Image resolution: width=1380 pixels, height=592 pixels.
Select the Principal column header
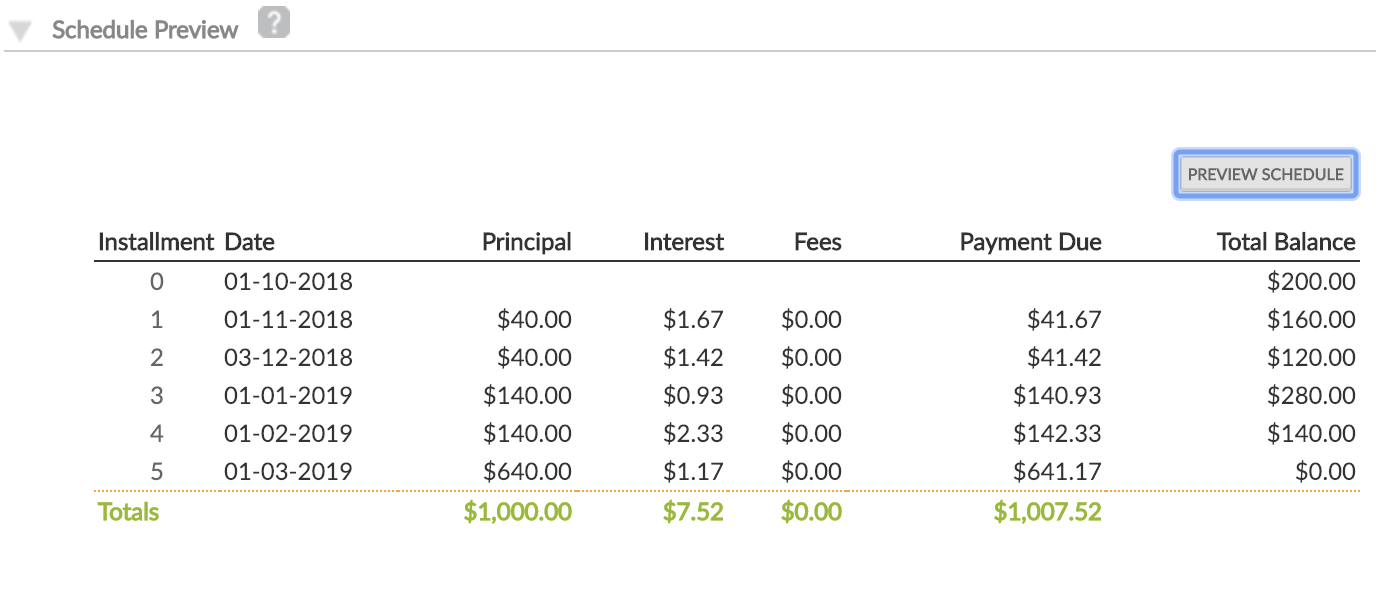[x=527, y=241]
